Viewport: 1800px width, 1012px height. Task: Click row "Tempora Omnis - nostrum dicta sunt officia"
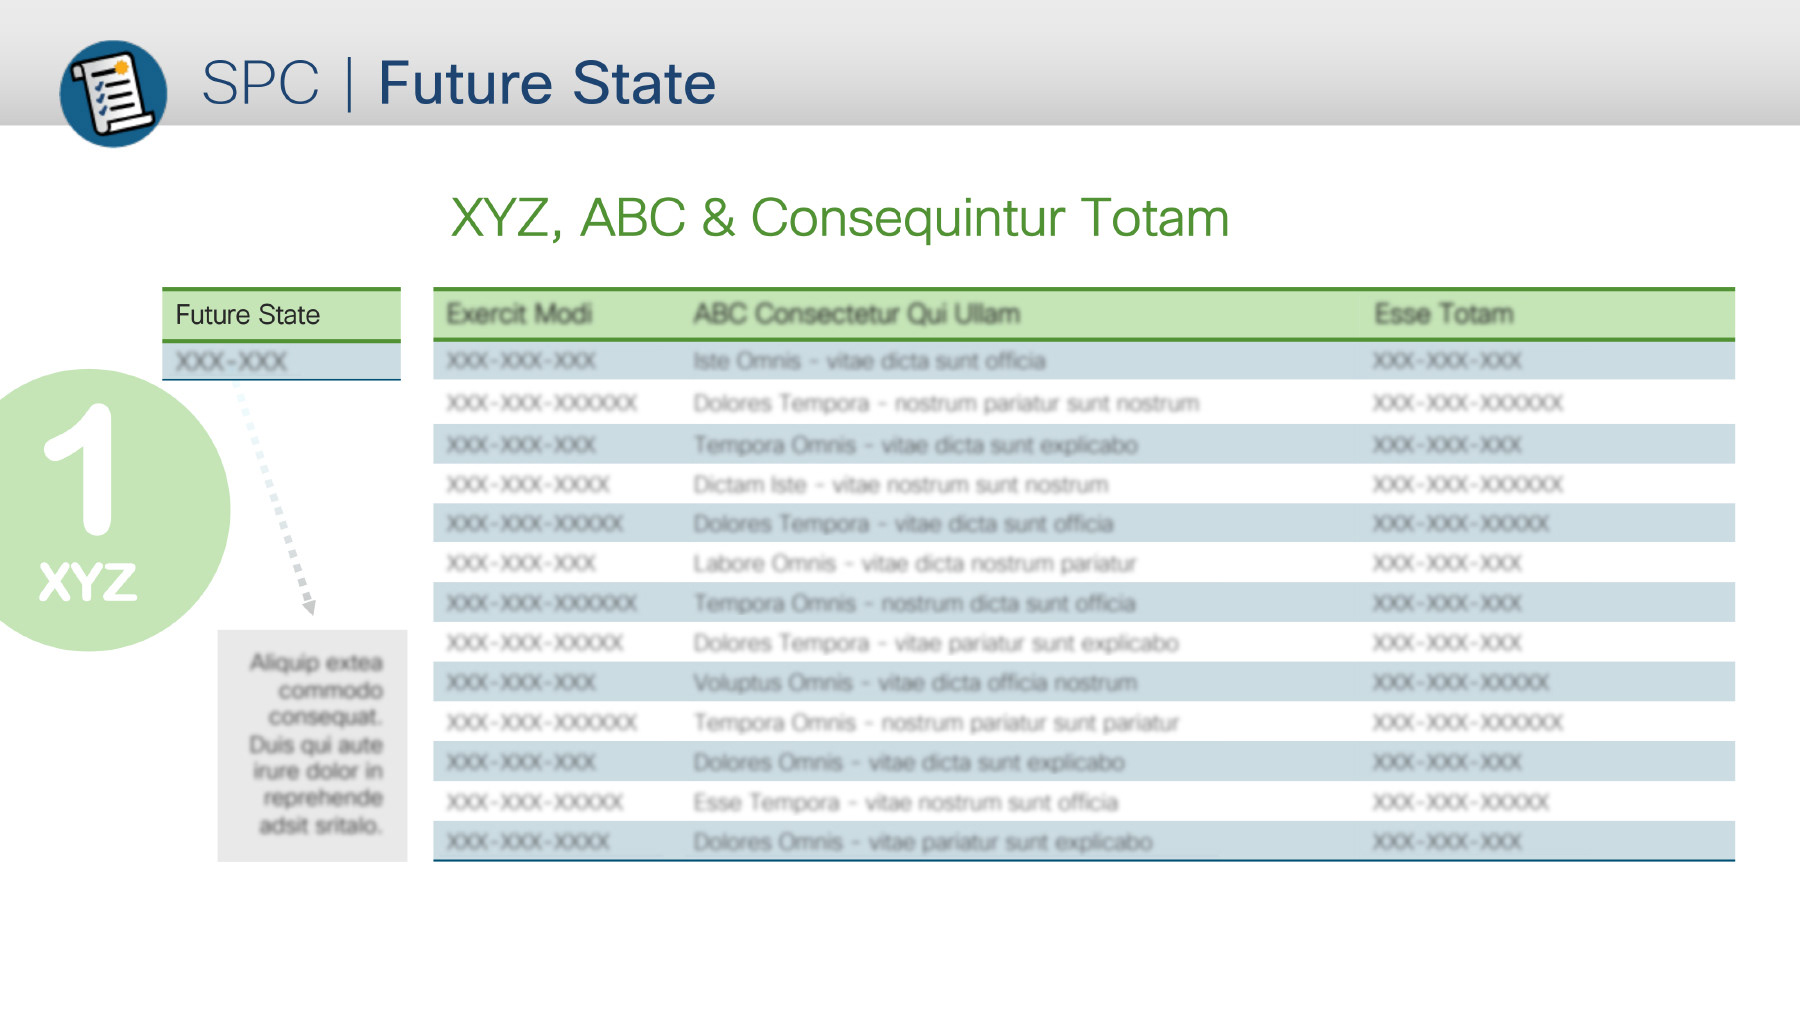pyautogui.click(x=1084, y=604)
